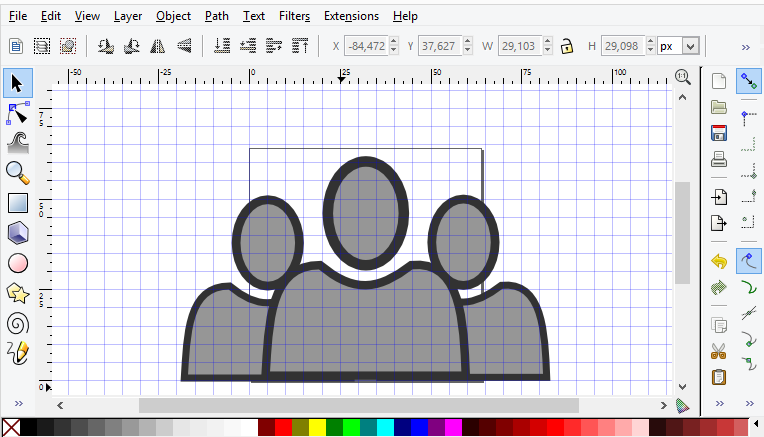Toggle snap to bounding box edges
The height and width of the screenshot is (437, 764).
tap(749, 145)
